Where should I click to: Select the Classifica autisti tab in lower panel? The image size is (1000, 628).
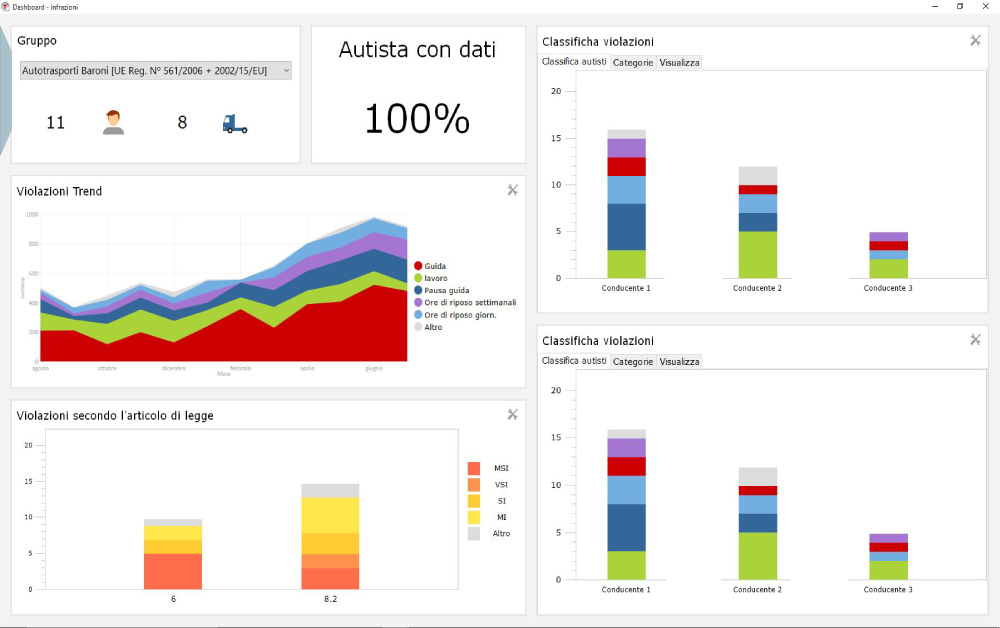point(575,361)
